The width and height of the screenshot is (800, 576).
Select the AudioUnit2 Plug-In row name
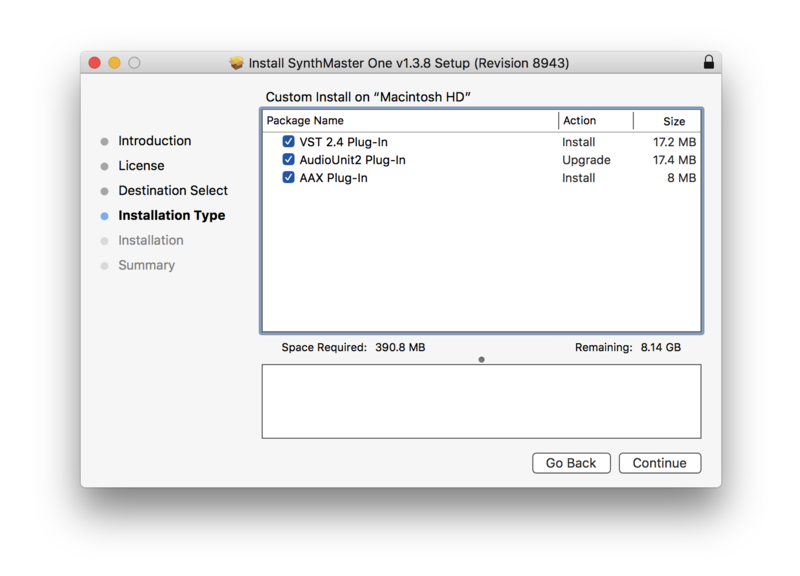352,160
